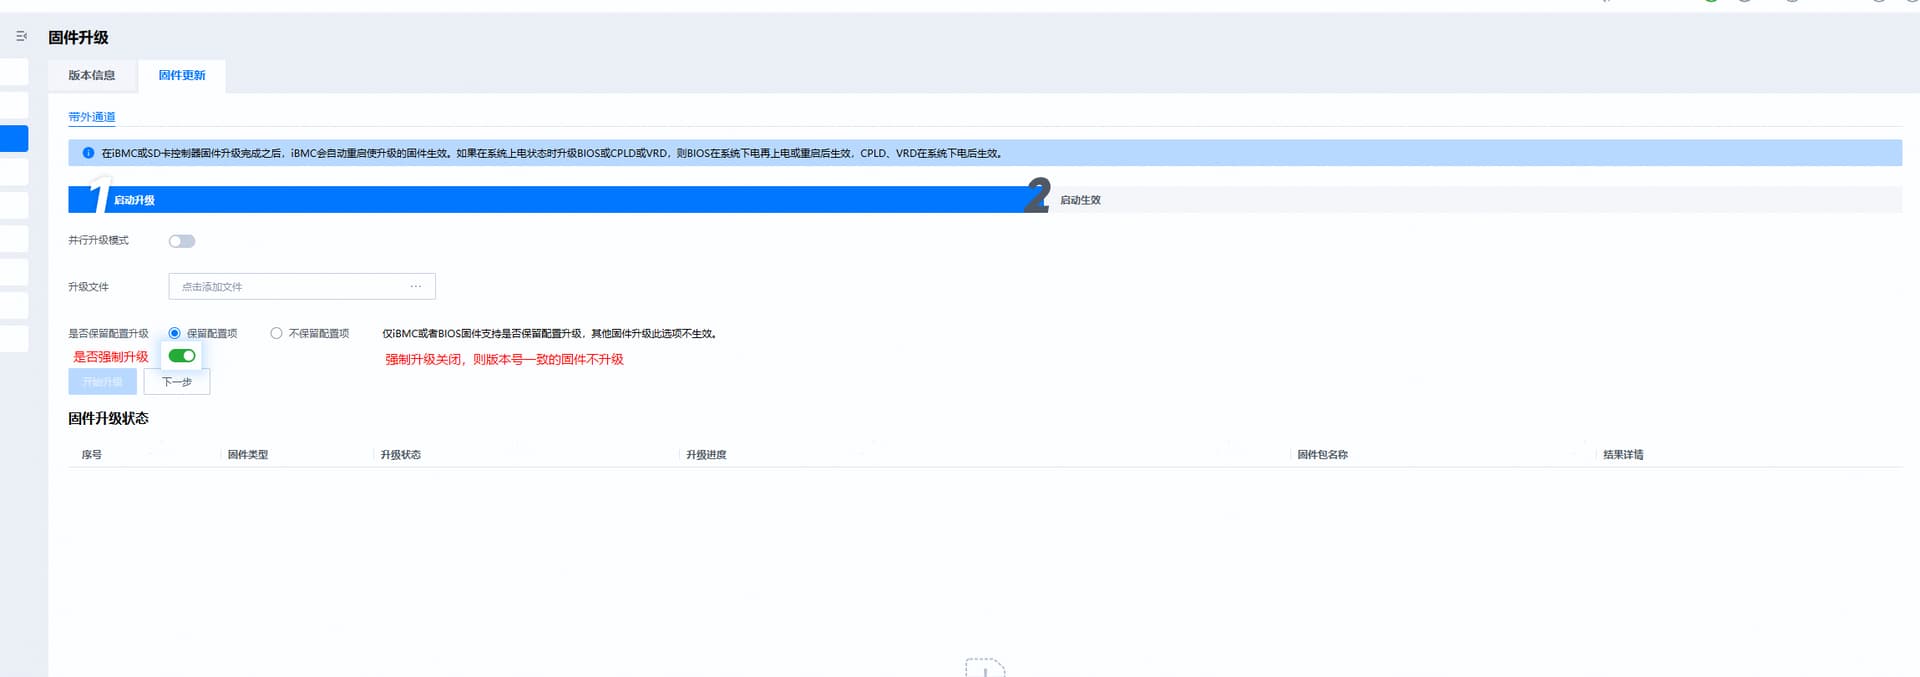Select the 不保留配置项 radio option
Screen dimensions: 1920x677
pyautogui.click(x=276, y=333)
